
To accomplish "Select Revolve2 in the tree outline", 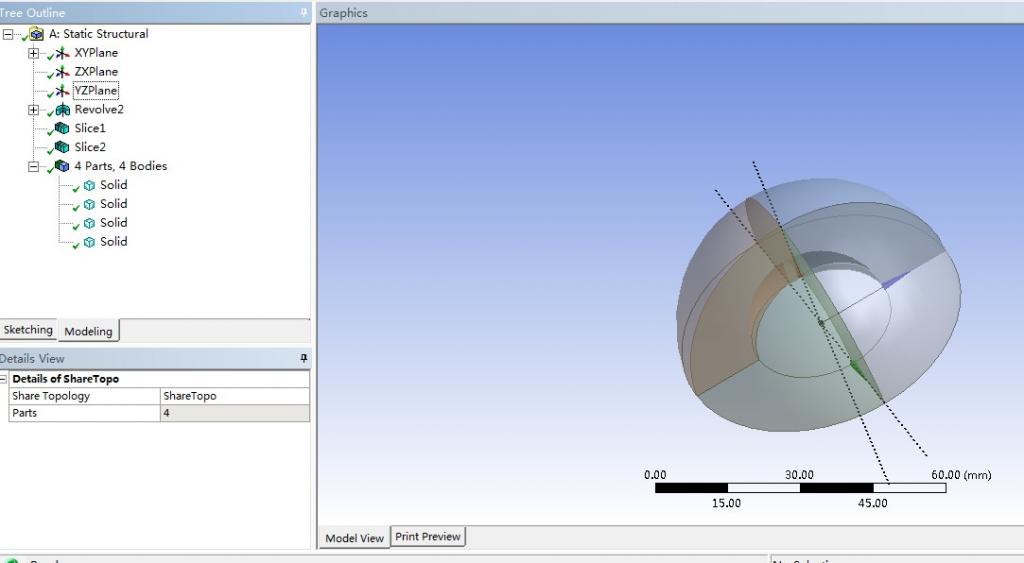I will tap(99, 110).
